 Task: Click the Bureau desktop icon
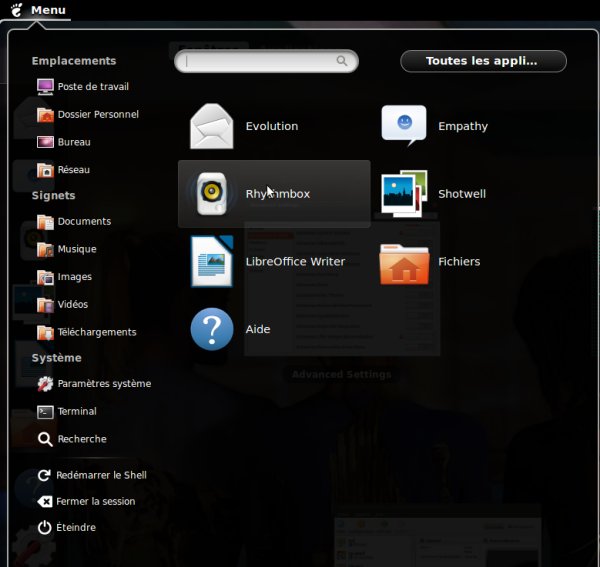coord(45,142)
